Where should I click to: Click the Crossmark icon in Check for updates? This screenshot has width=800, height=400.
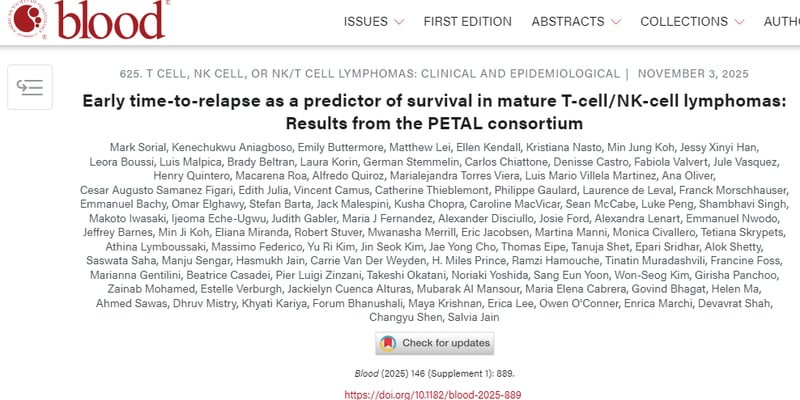pyautogui.click(x=387, y=344)
